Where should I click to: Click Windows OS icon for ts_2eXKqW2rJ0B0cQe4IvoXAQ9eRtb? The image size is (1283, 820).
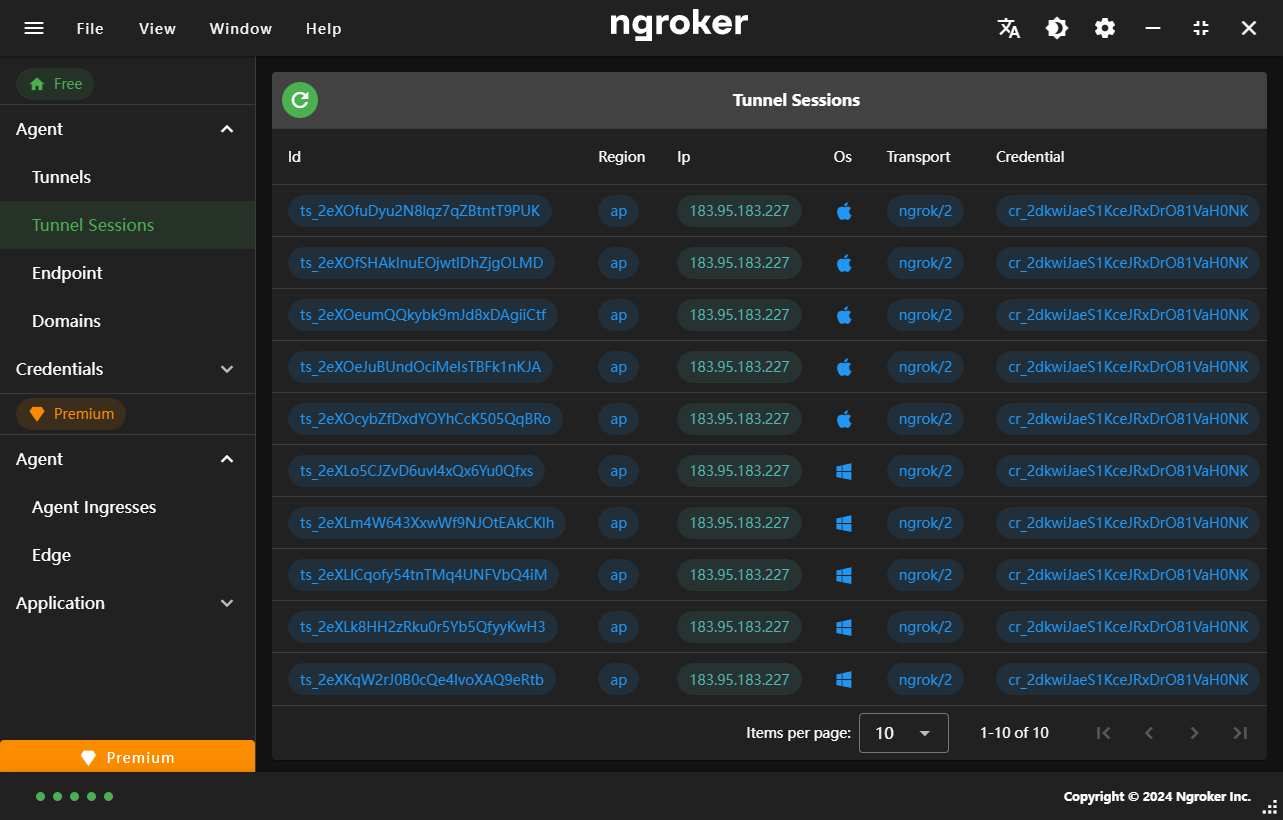click(x=844, y=679)
